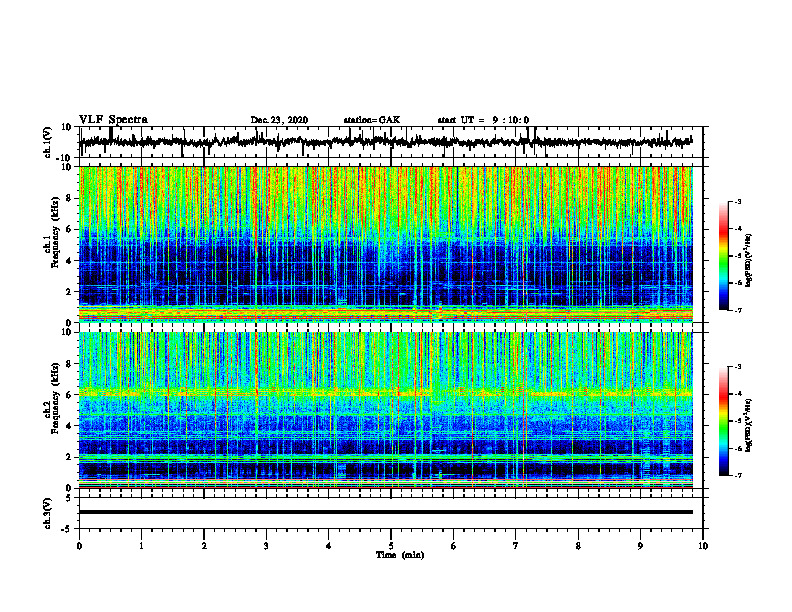
Task: Click time axis tick label "6"
Action: 454,546
